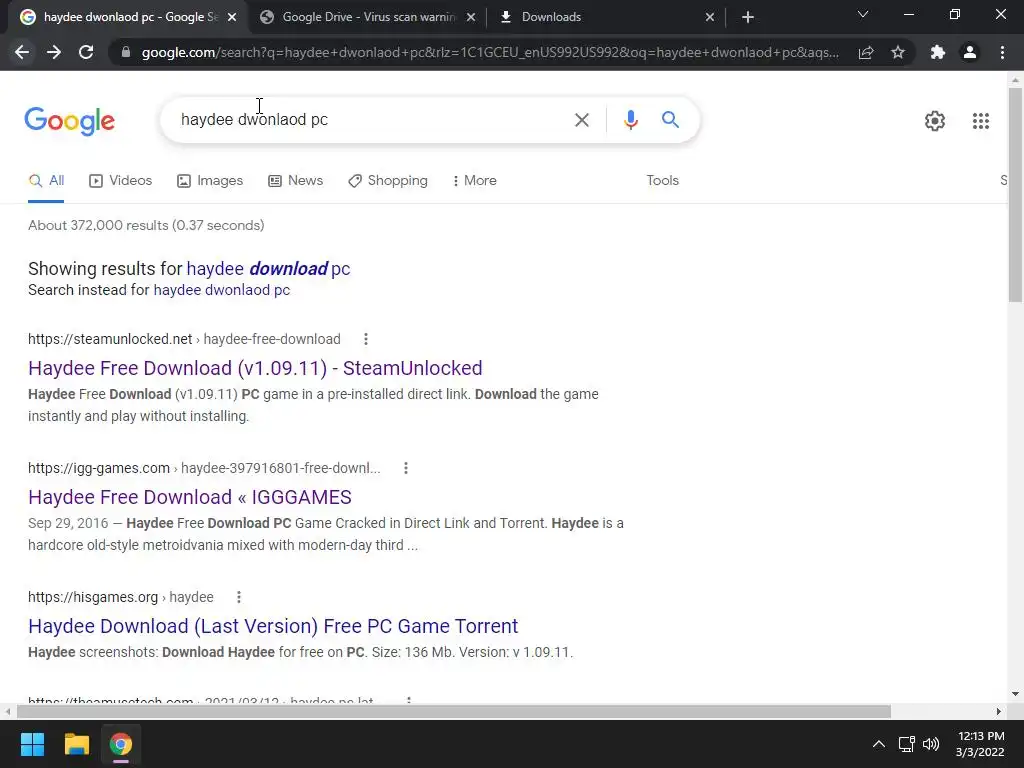Open Haydee Download Free PC Game Torrent result
The image size is (1024, 768).
click(273, 626)
